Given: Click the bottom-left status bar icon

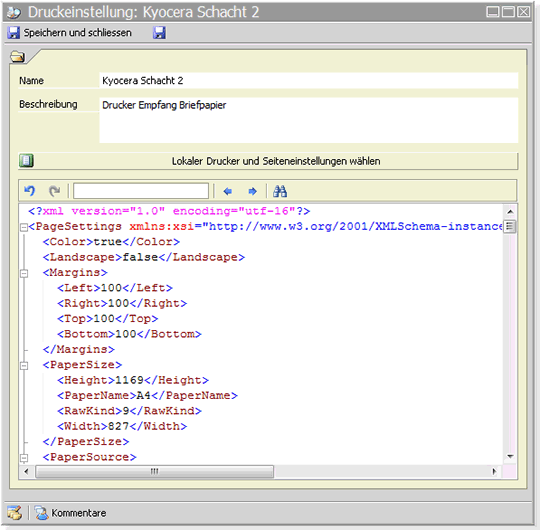Looking at the screenshot, I should pos(14,513).
